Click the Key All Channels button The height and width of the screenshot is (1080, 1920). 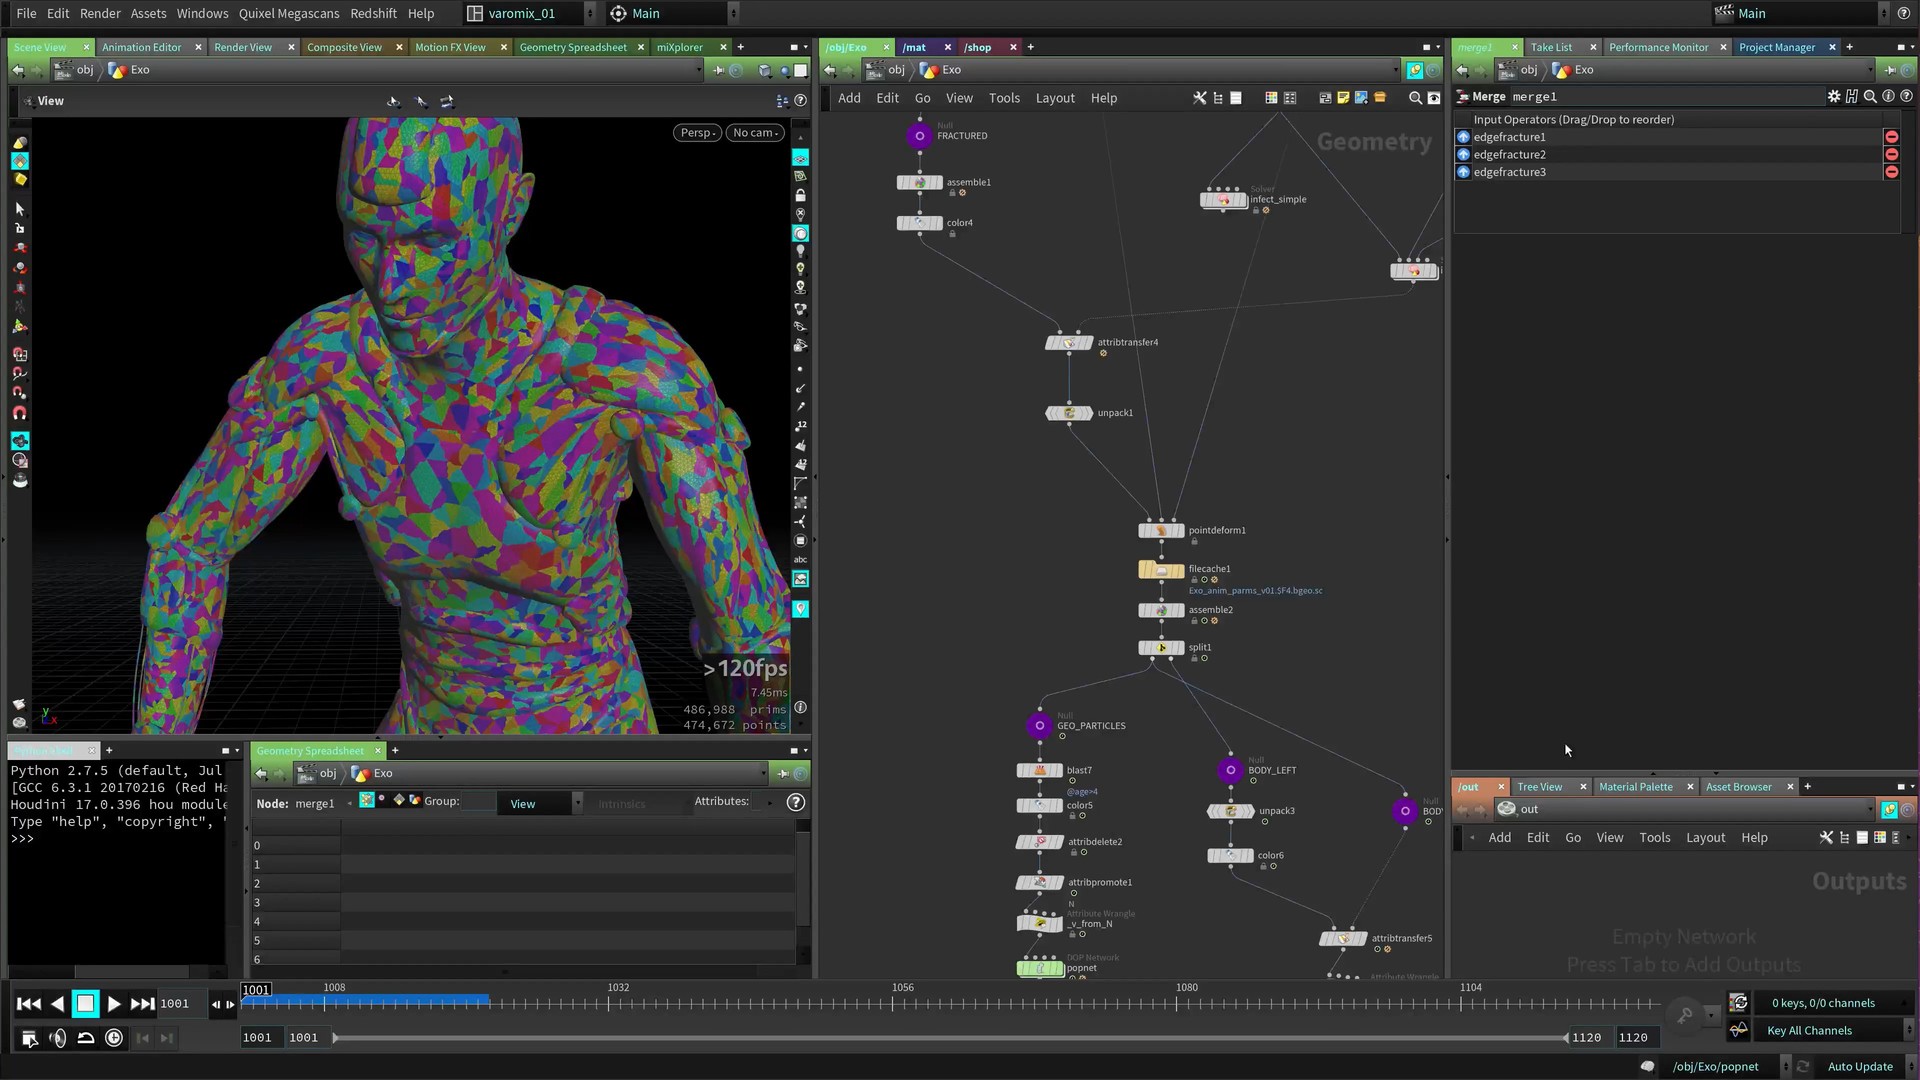1809,1031
